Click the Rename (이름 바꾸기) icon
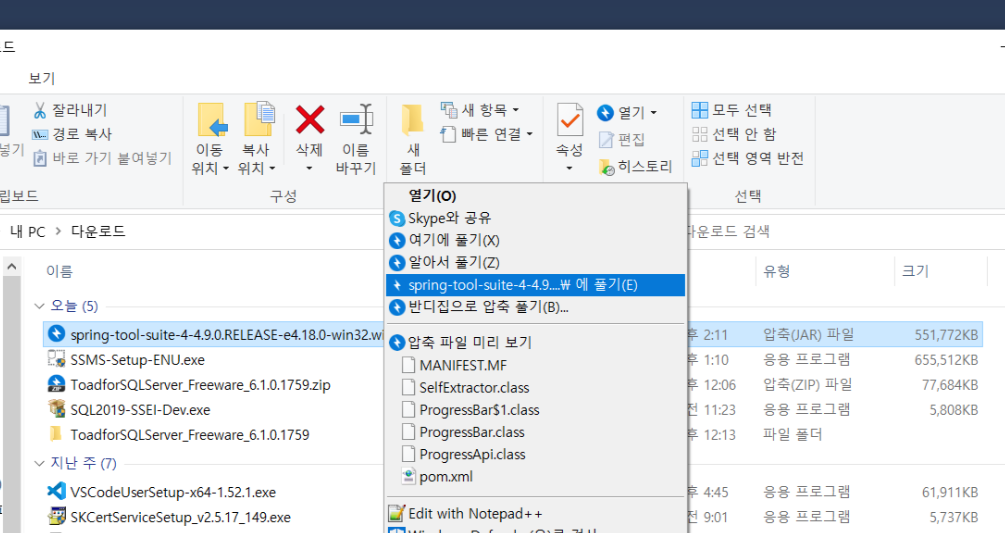 [356, 119]
